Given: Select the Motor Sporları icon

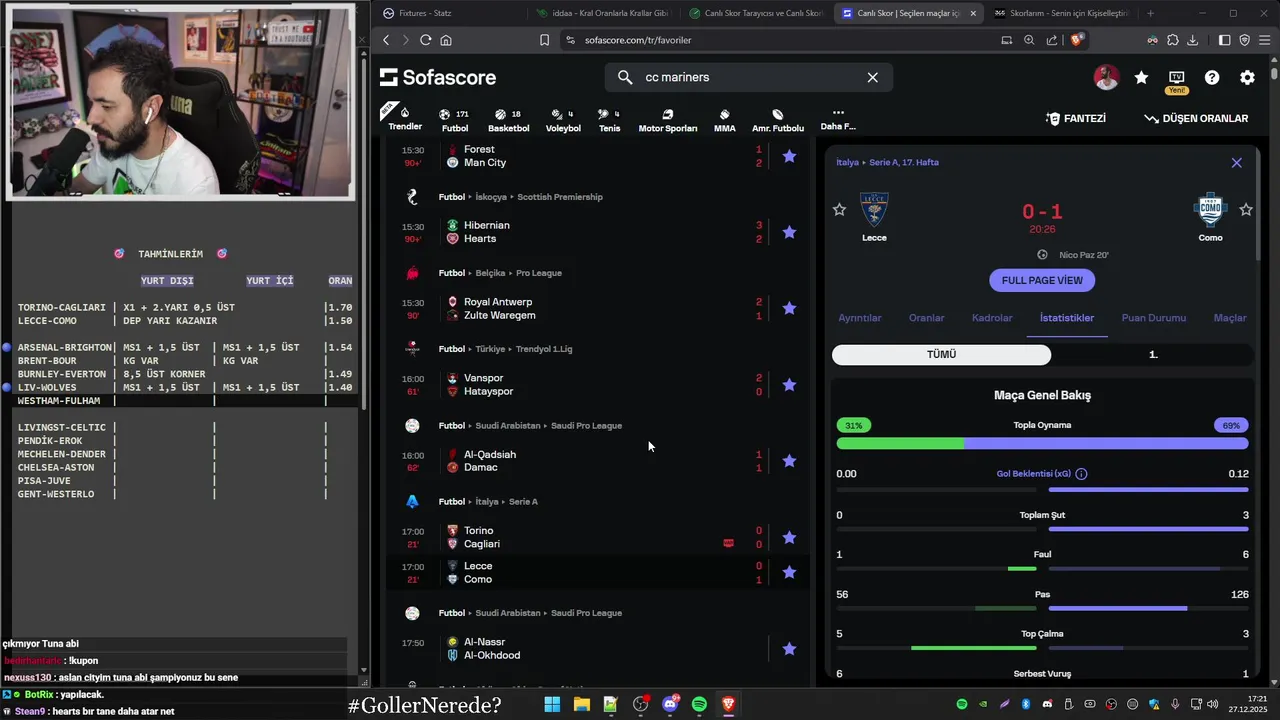Looking at the screenshot, I should [667, 120].
